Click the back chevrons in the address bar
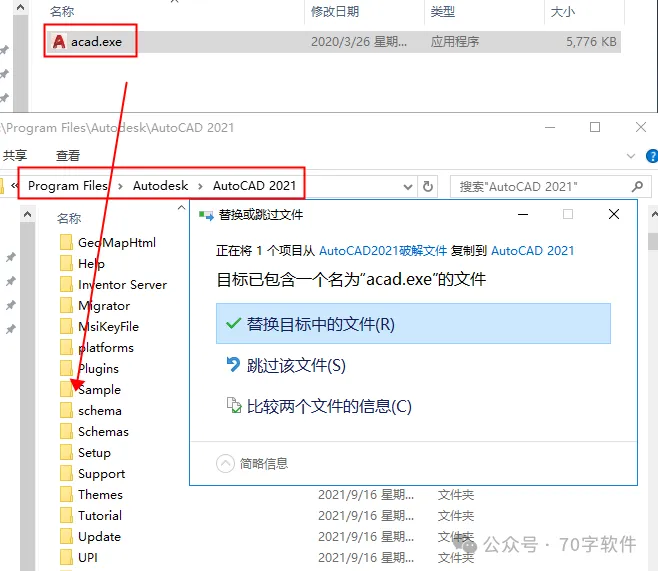Image resolution: width=658 pixels, height=571 pixels. pyautogui.click(x=15, y=185)
